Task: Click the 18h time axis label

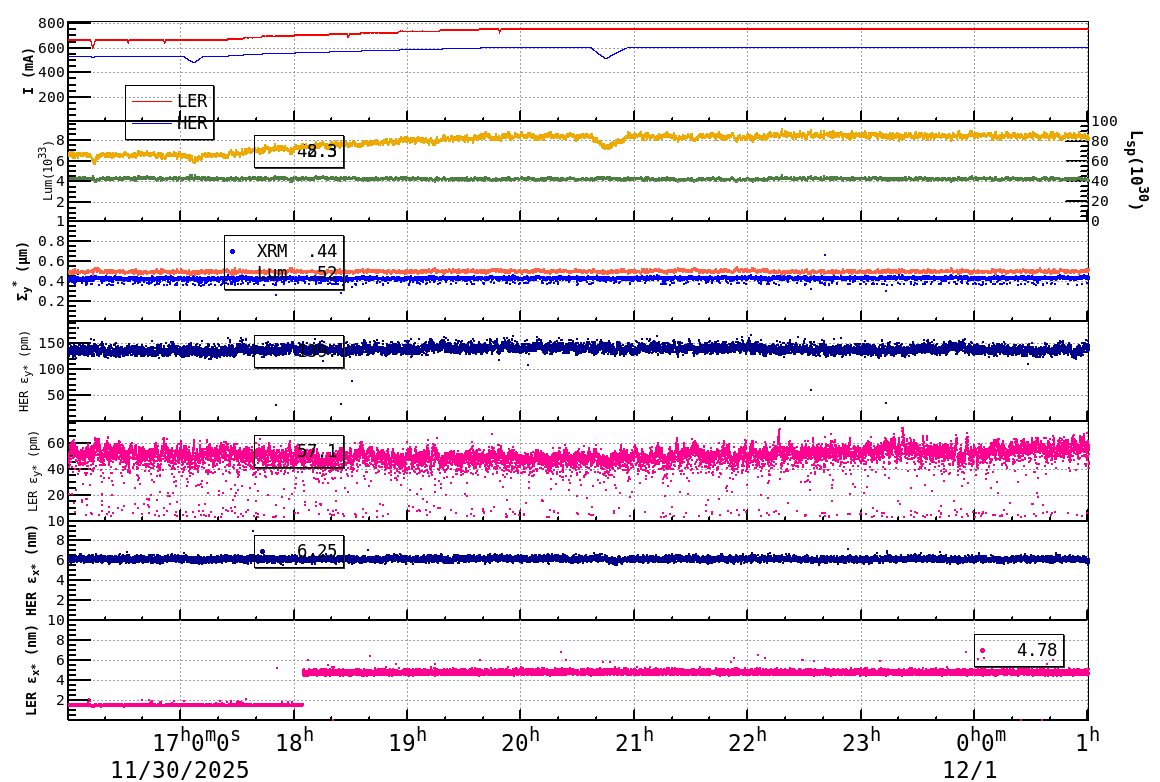Action: pyautogui.click(x=294, y=741)
